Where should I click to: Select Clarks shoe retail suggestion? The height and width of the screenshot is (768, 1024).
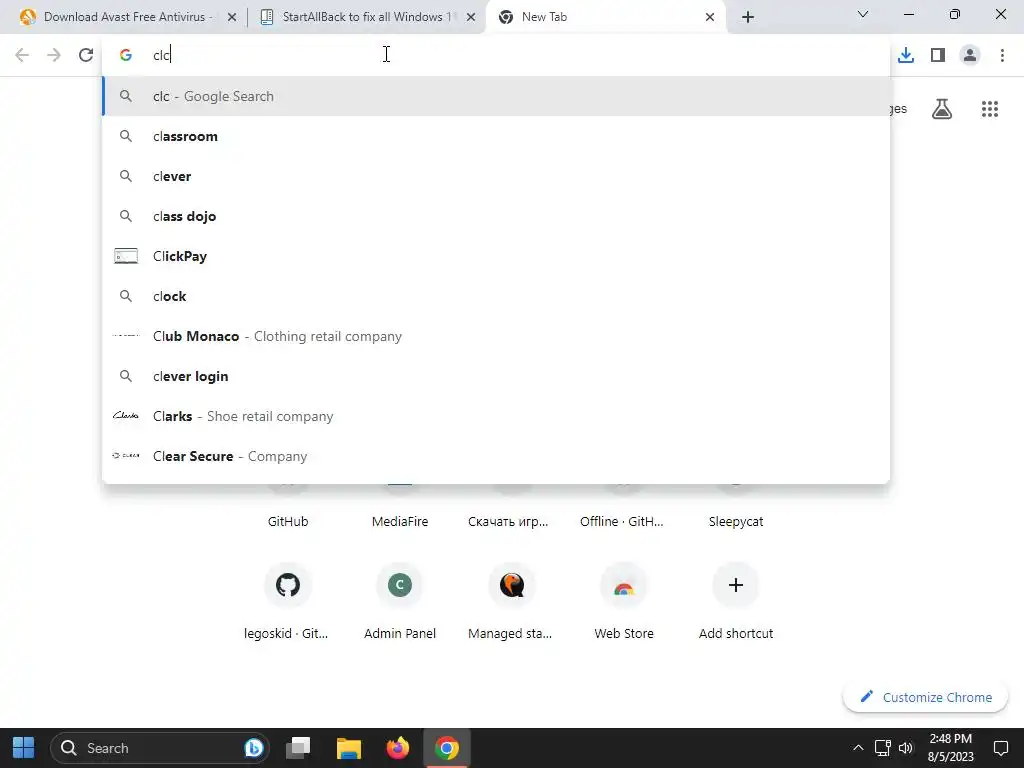(x=496, y=416)
